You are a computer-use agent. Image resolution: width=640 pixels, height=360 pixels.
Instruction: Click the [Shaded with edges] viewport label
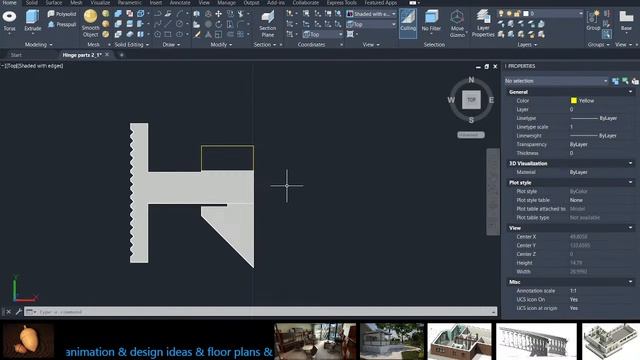coord(40,66)
